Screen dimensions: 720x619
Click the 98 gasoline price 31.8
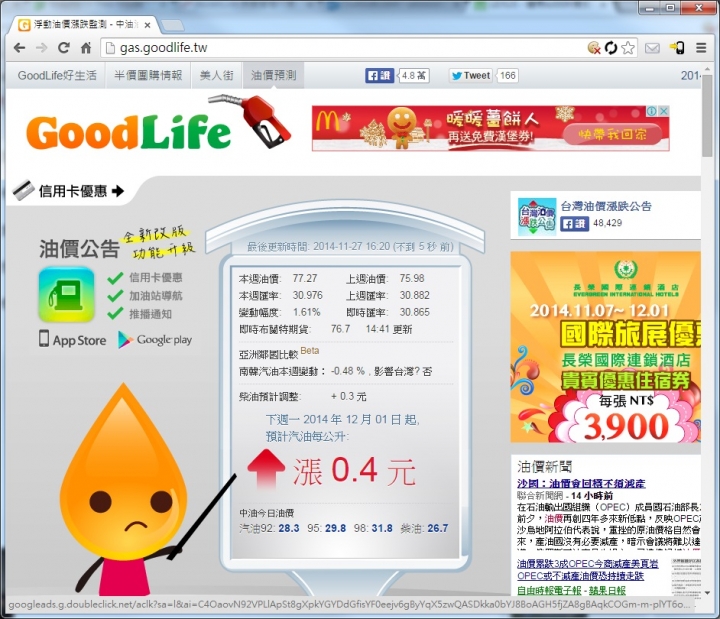point(382,529)
